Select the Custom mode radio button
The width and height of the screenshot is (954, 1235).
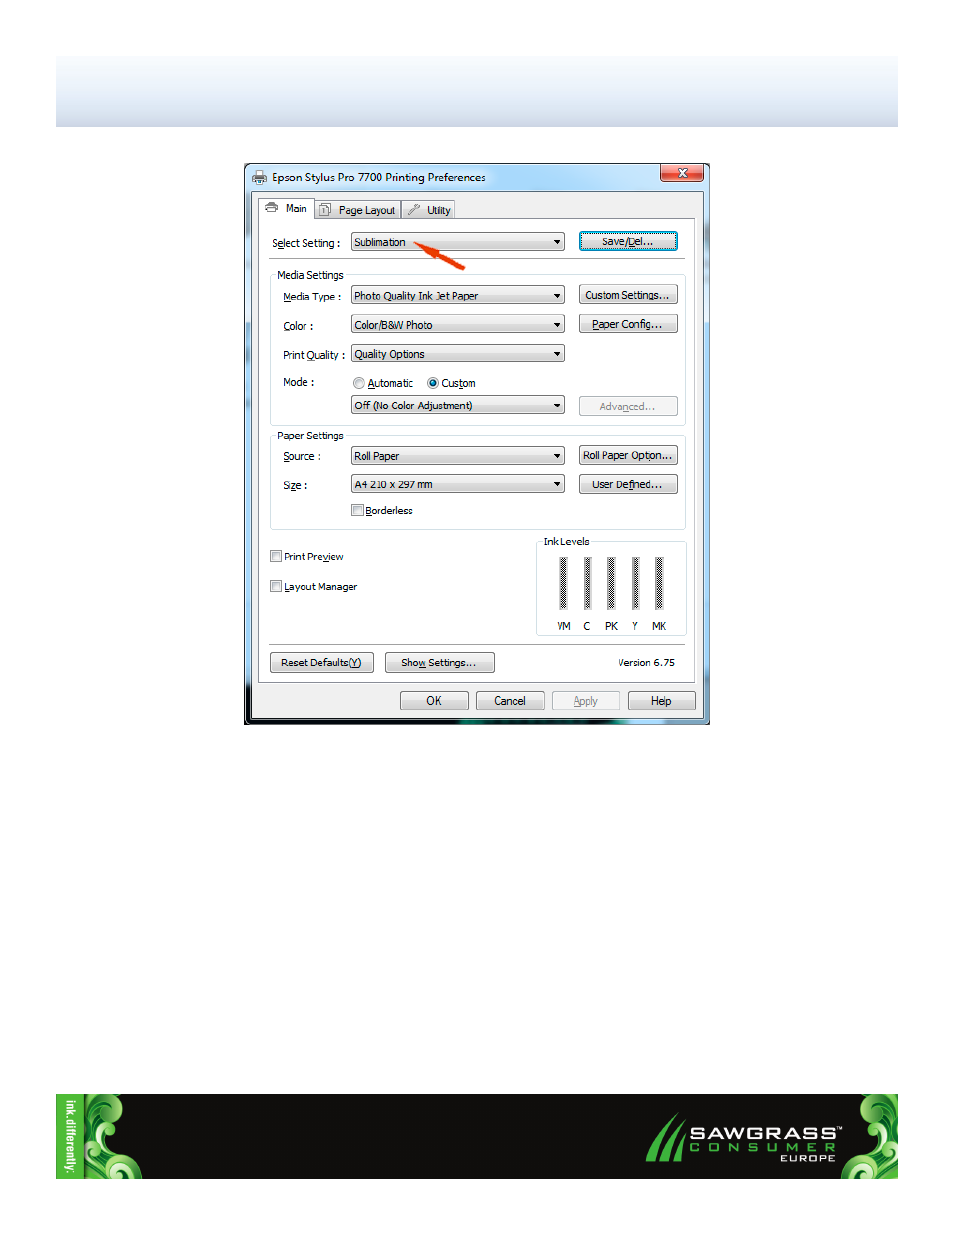433,383
